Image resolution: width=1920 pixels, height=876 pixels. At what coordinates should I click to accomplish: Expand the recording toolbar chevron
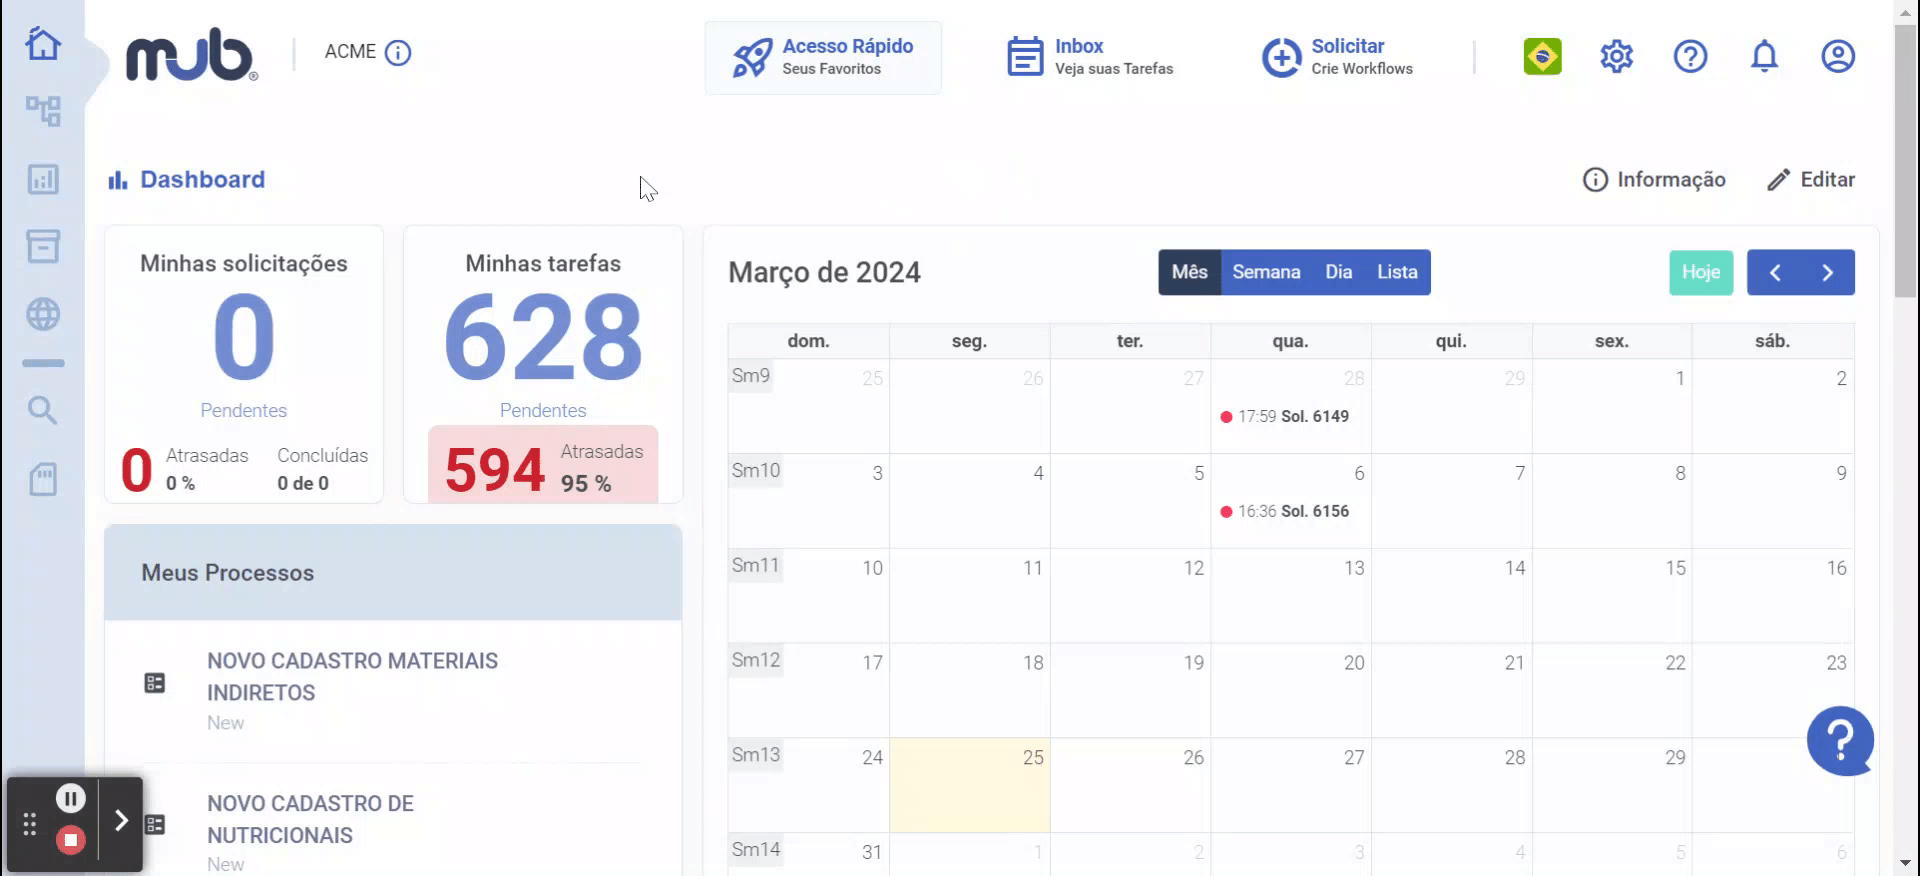121,821
